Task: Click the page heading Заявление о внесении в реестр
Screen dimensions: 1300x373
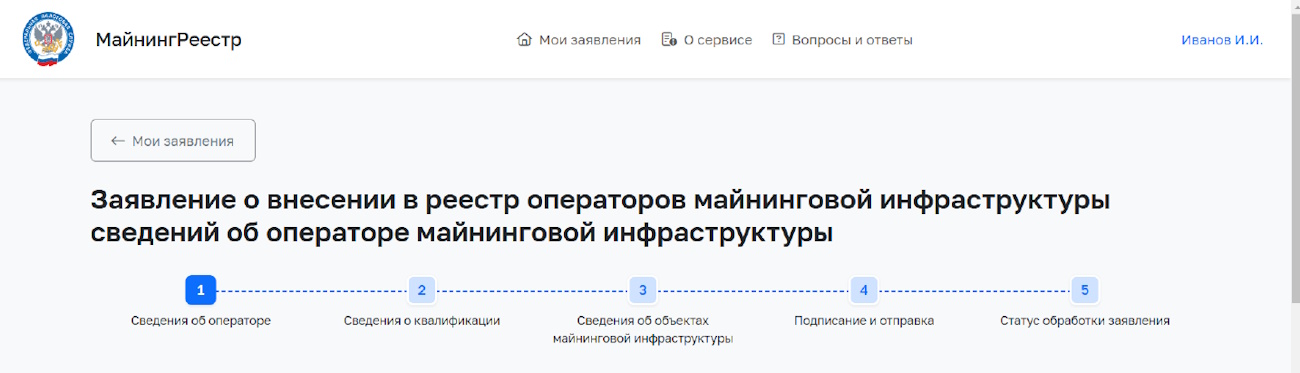Action: pyautogui.click(x=601, y=217)
